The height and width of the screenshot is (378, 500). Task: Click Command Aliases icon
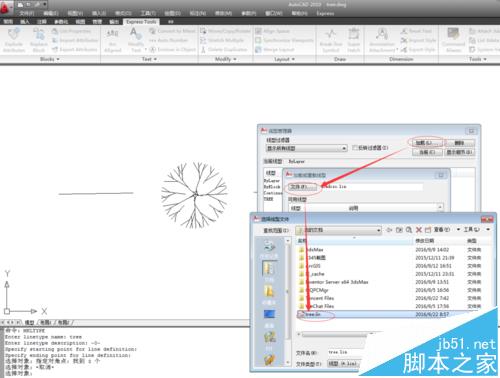[453, 40]
